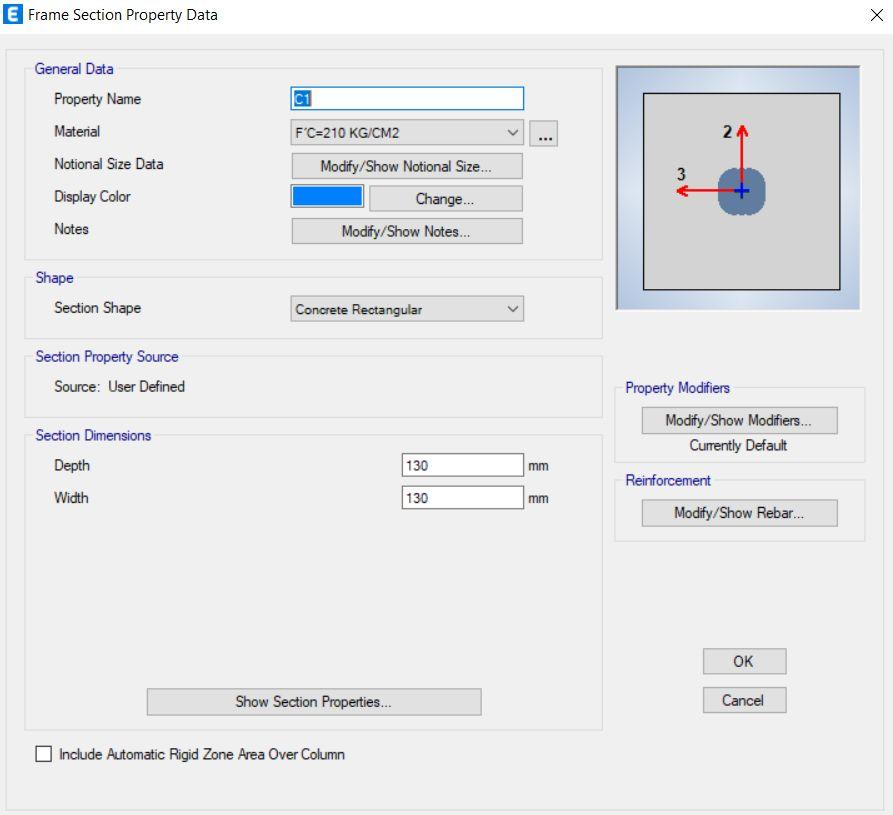Confirm with the OK button
Viewport: 893px width, 815px height.
[x=744, y=661]
